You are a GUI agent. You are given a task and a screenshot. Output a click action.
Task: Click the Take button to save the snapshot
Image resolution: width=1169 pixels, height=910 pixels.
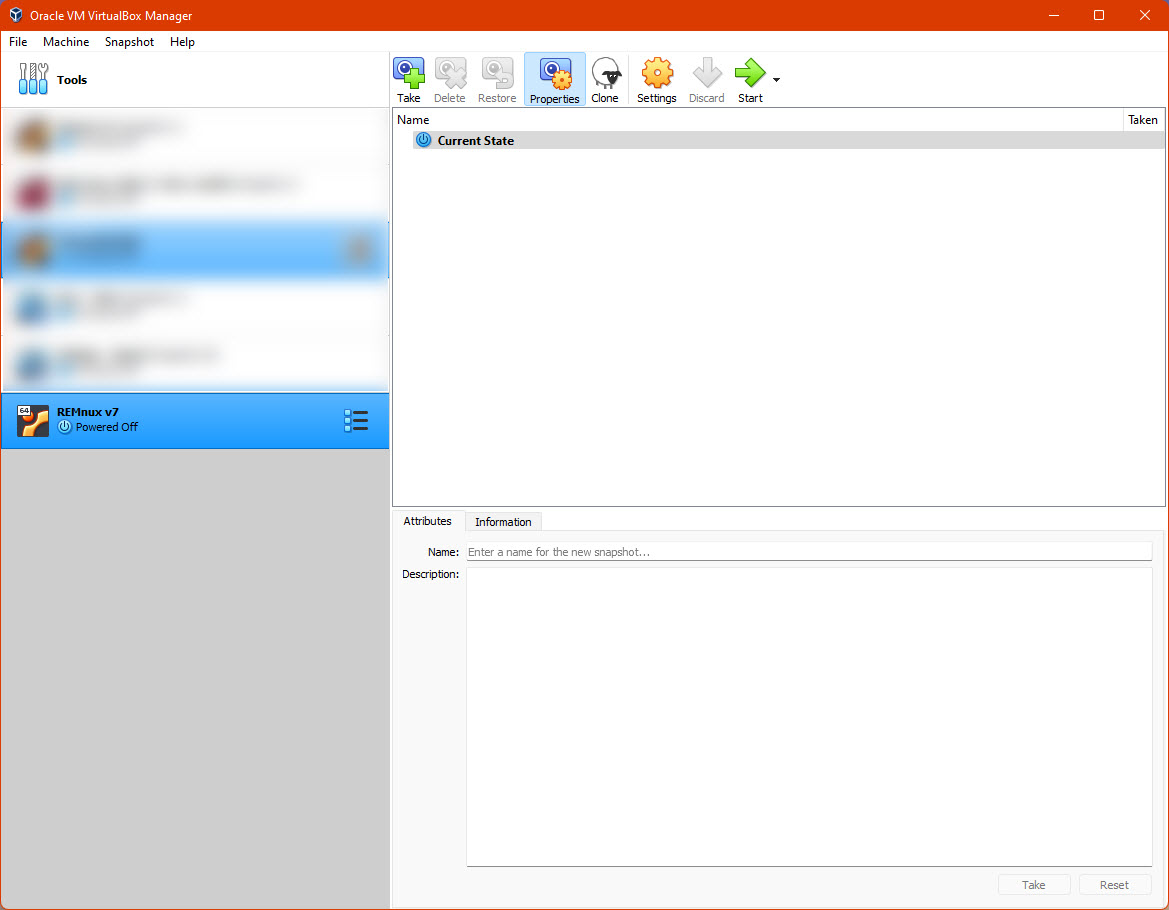click(x=1034, y=884)
